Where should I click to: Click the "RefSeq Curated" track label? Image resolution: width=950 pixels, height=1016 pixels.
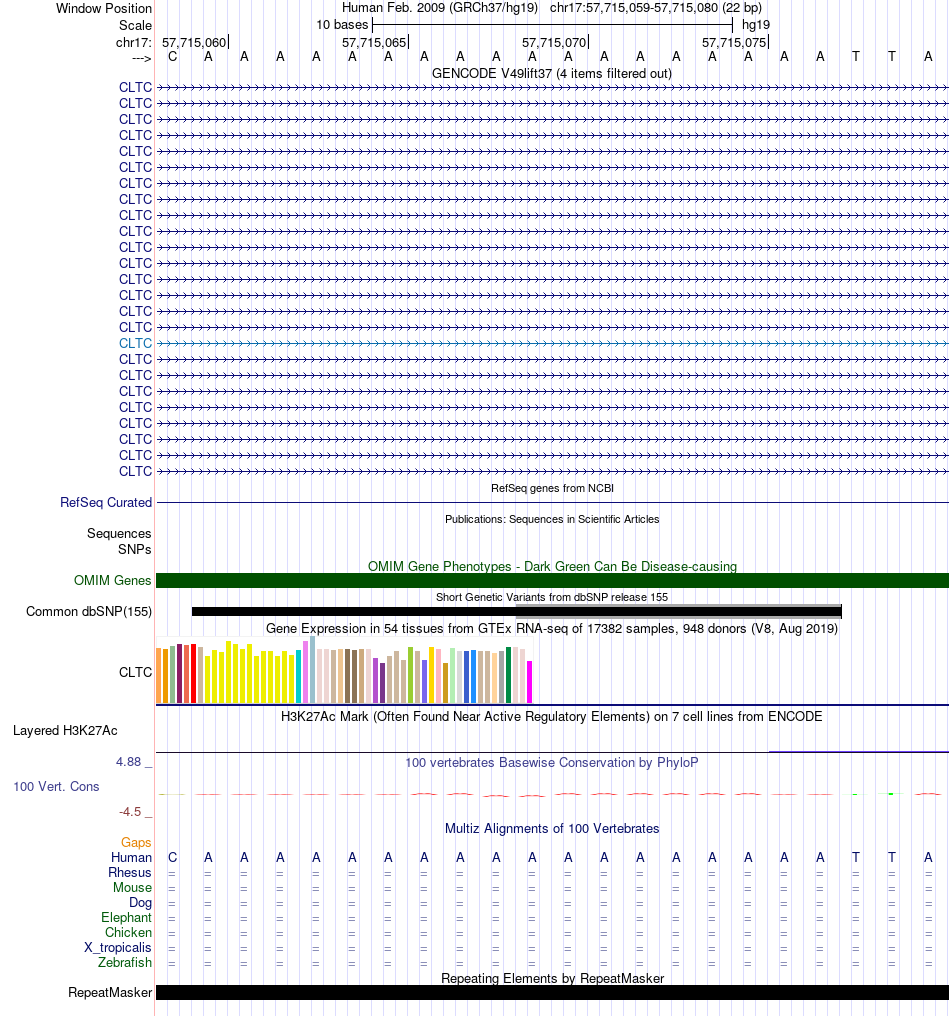click(106, 503)
